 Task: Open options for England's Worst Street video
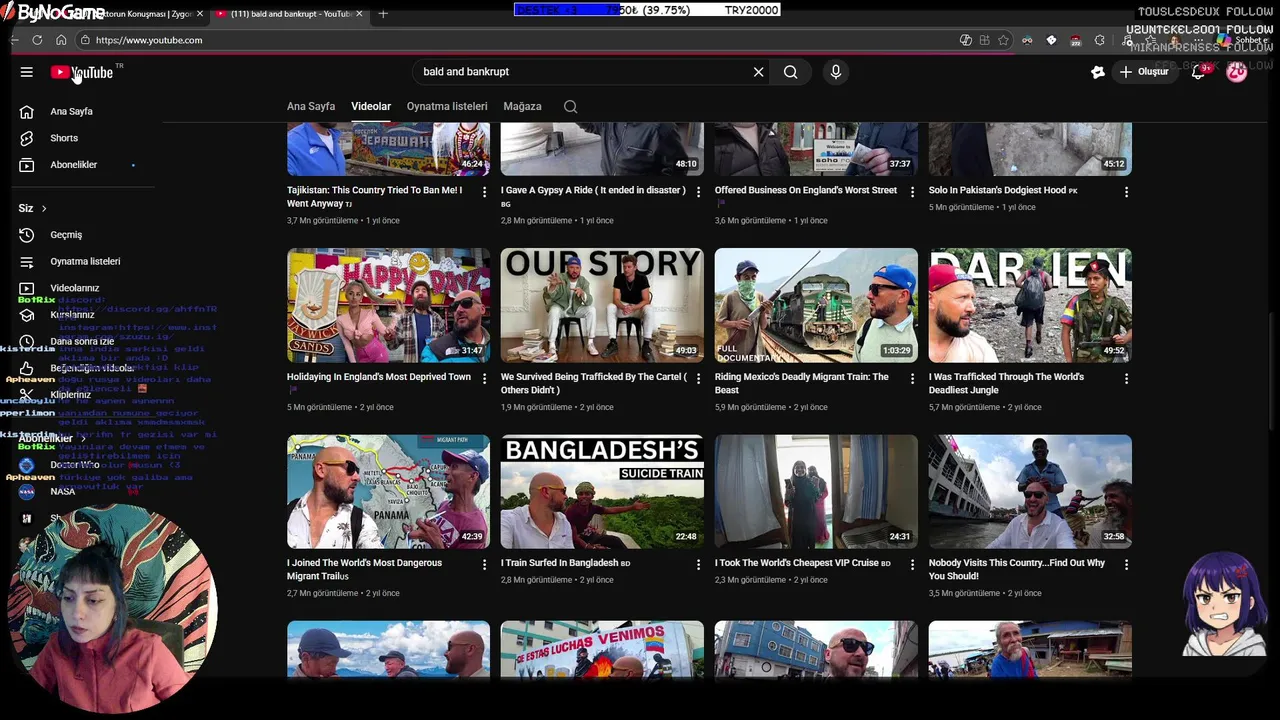pos(912,192)
